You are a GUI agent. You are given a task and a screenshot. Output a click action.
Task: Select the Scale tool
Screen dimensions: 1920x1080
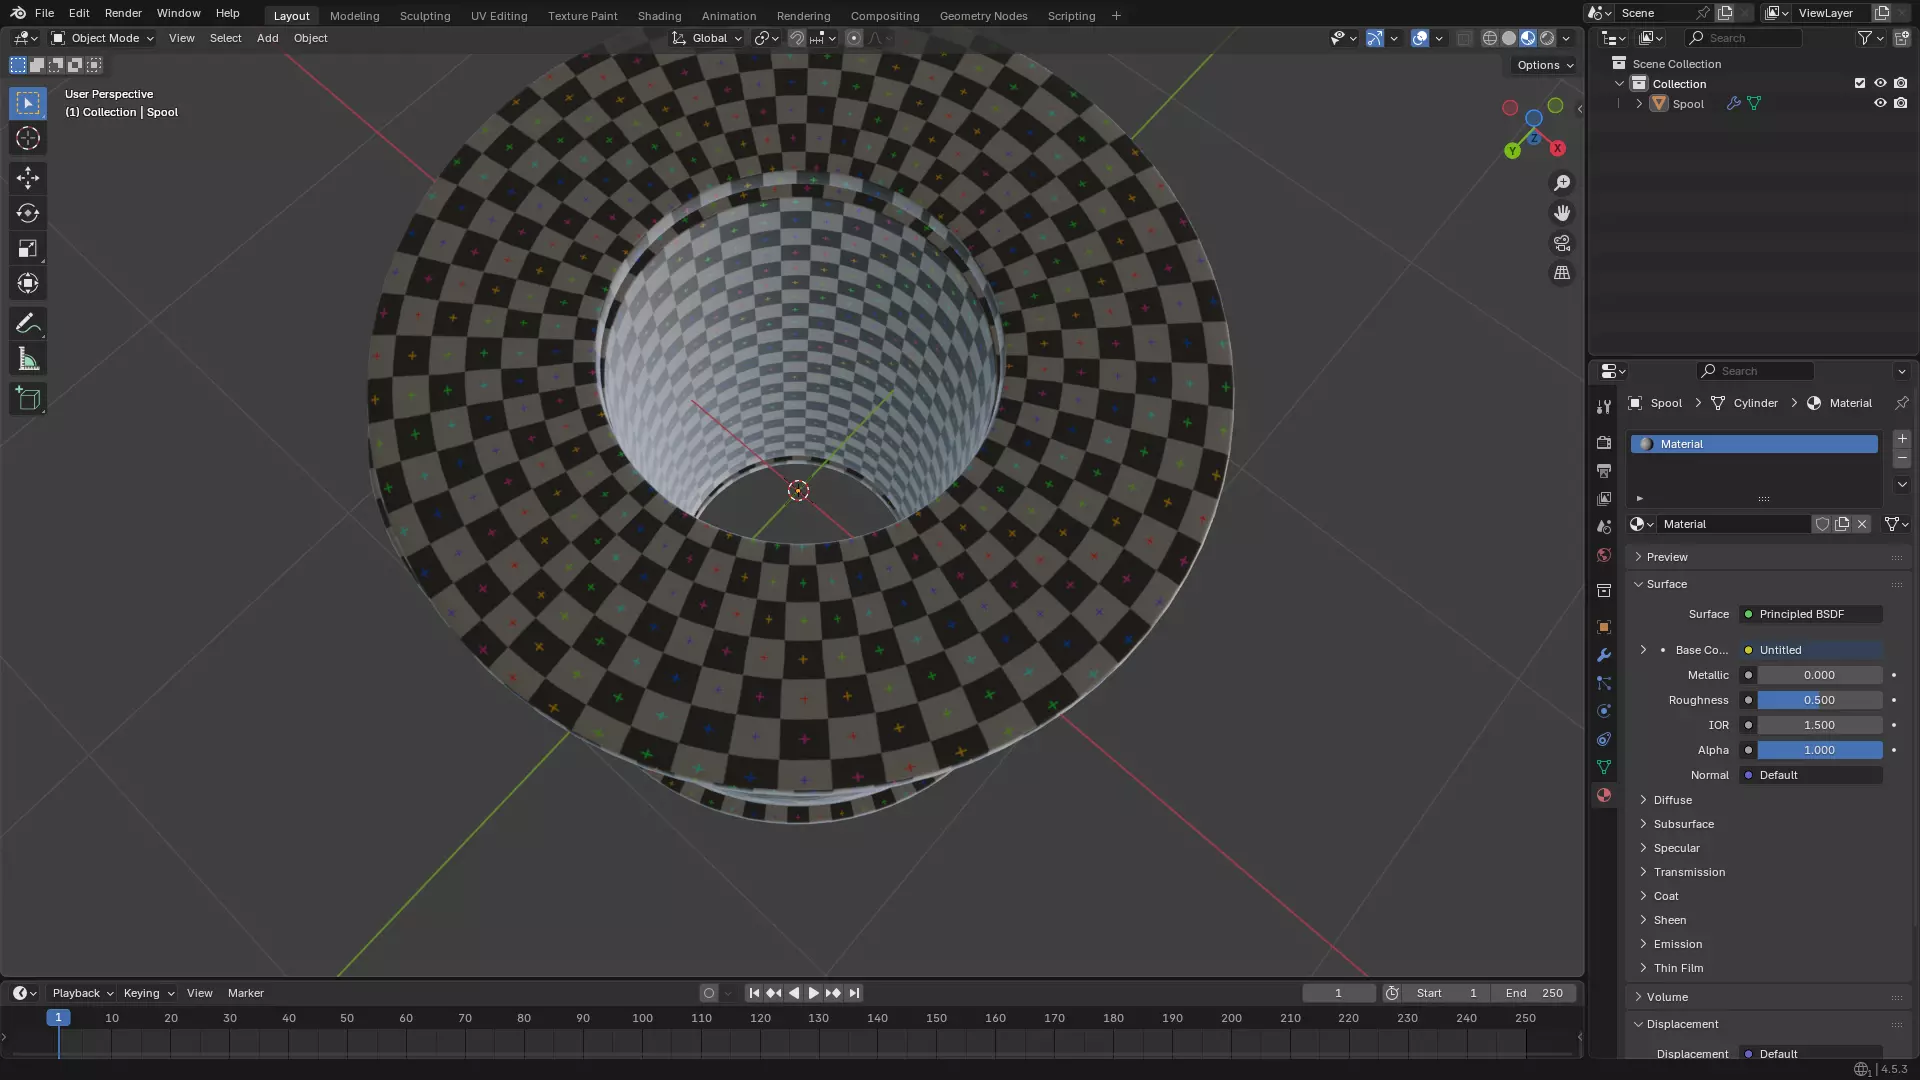coord(28,248)
